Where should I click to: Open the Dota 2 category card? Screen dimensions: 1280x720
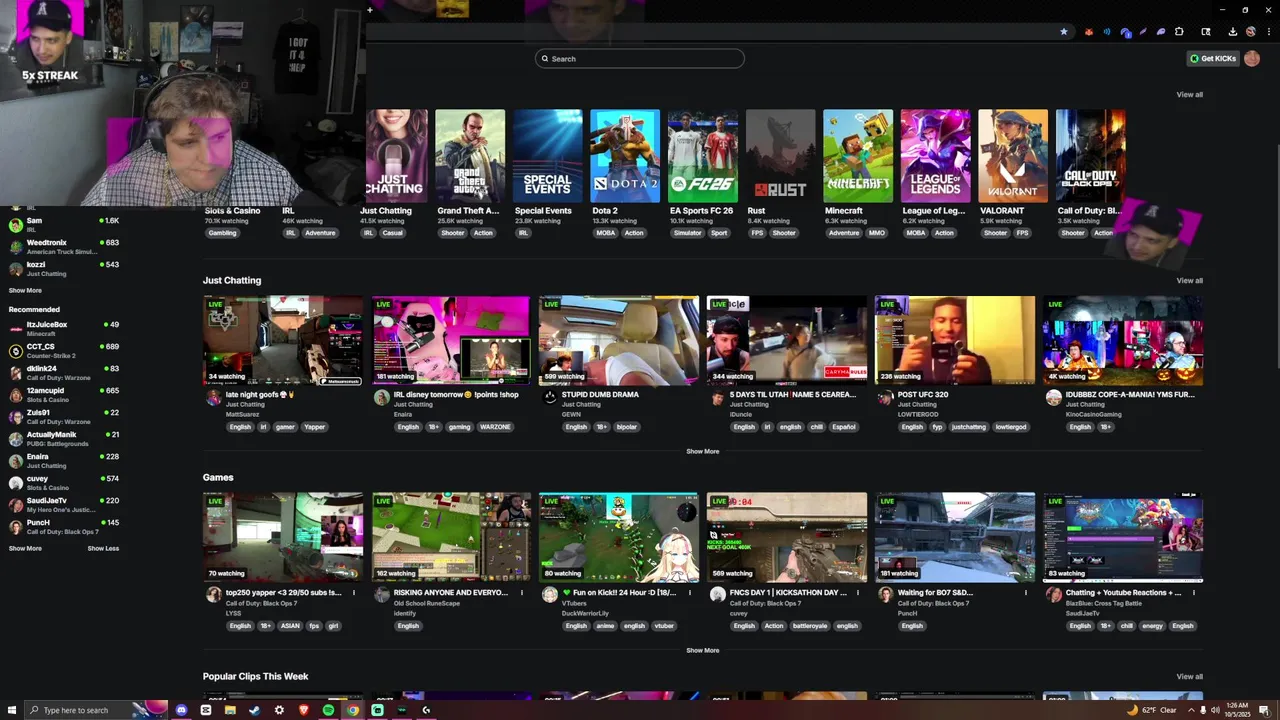[x=625, y=156]
